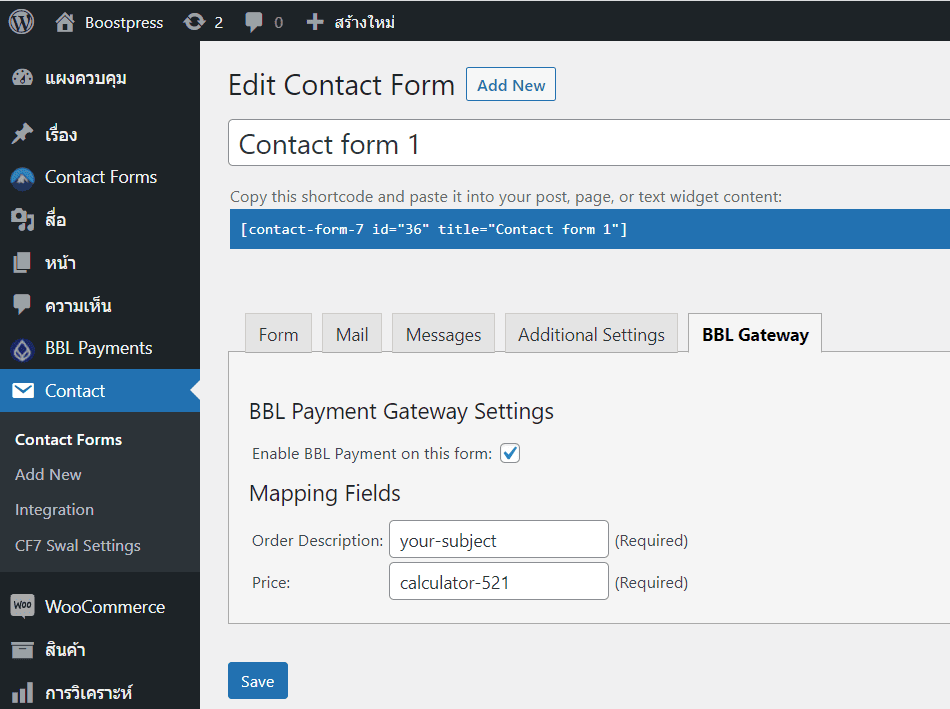Open the comments bubble icon in admin bar
This screenshot has width=950, height=709.
[x=254, y=21]
